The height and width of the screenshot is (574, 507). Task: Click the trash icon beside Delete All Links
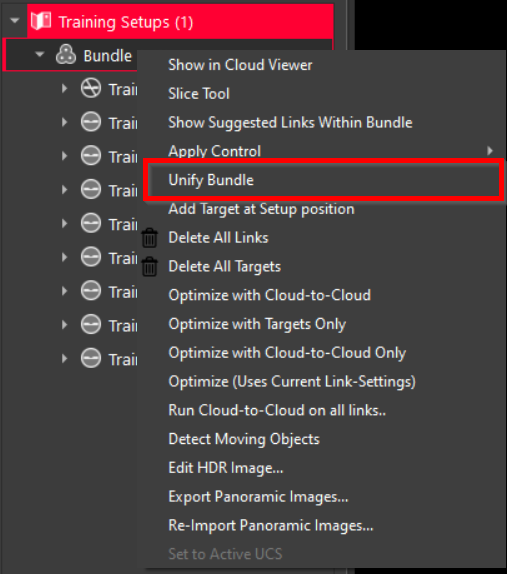150,238
